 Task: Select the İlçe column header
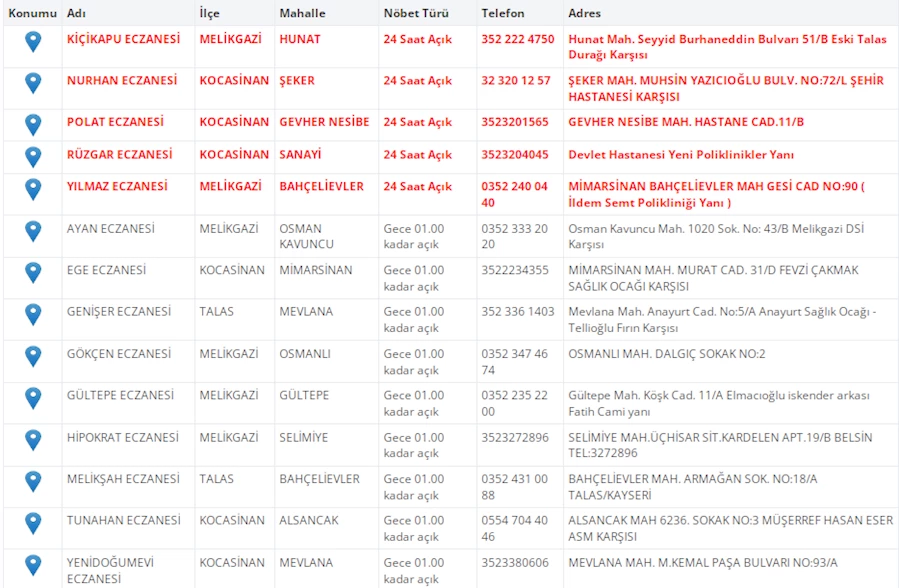click(x=209, y=13)
